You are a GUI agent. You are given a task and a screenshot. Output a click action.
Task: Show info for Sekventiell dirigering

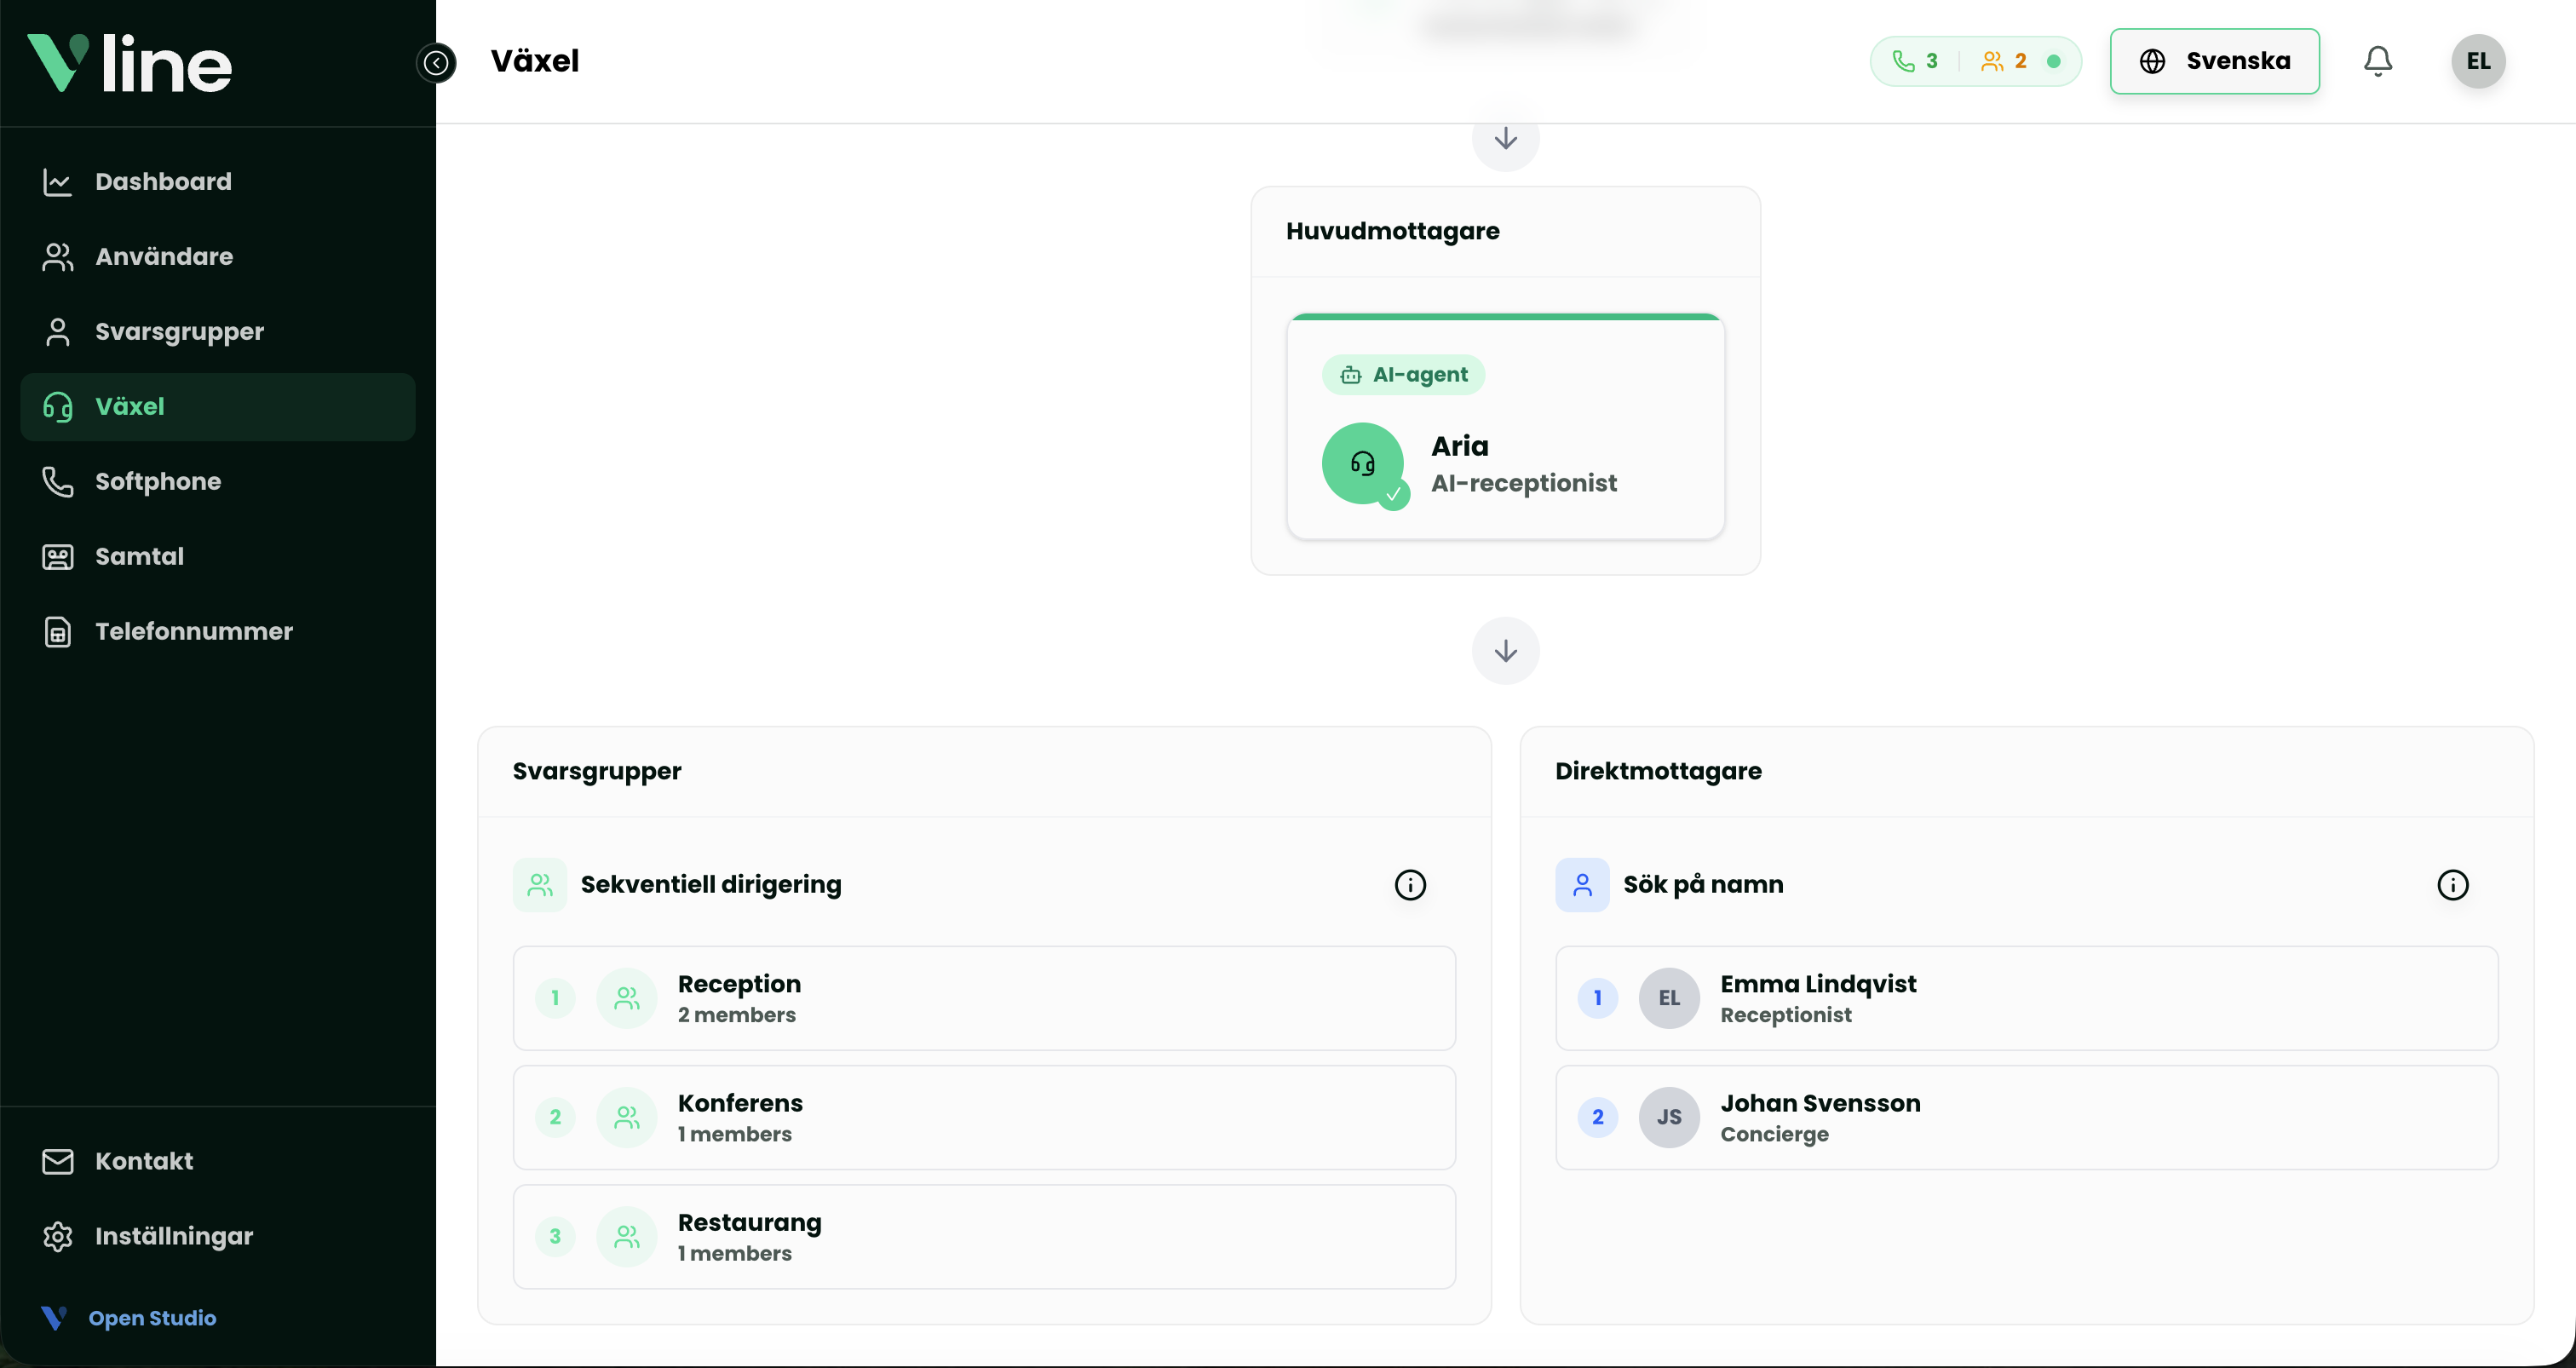[x=1410, y=884]
